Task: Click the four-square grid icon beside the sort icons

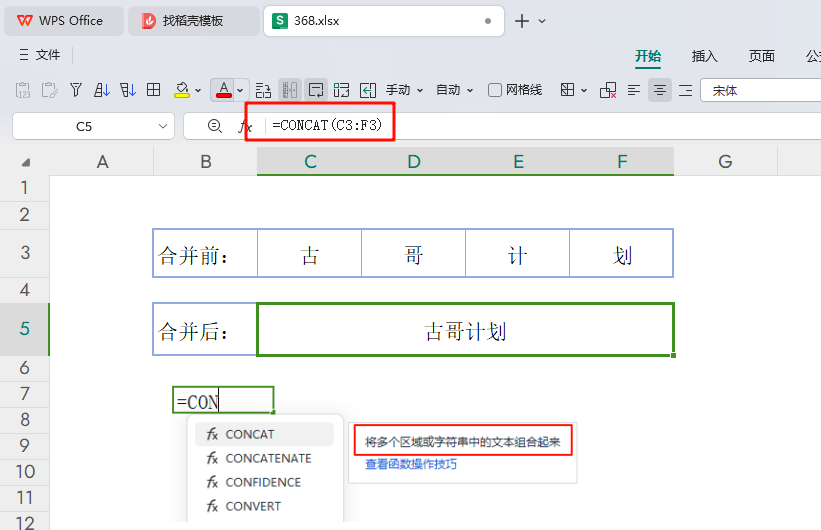Action: point(153,90)
